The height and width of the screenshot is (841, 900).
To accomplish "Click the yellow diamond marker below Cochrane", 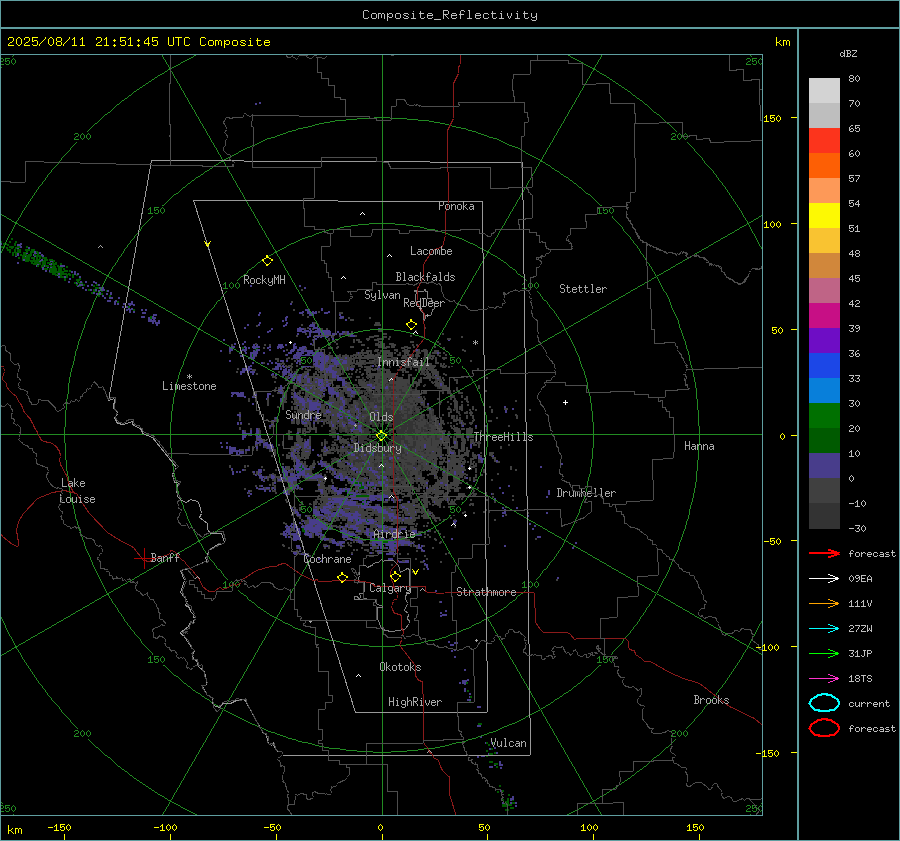I will (x=342, y=577).
